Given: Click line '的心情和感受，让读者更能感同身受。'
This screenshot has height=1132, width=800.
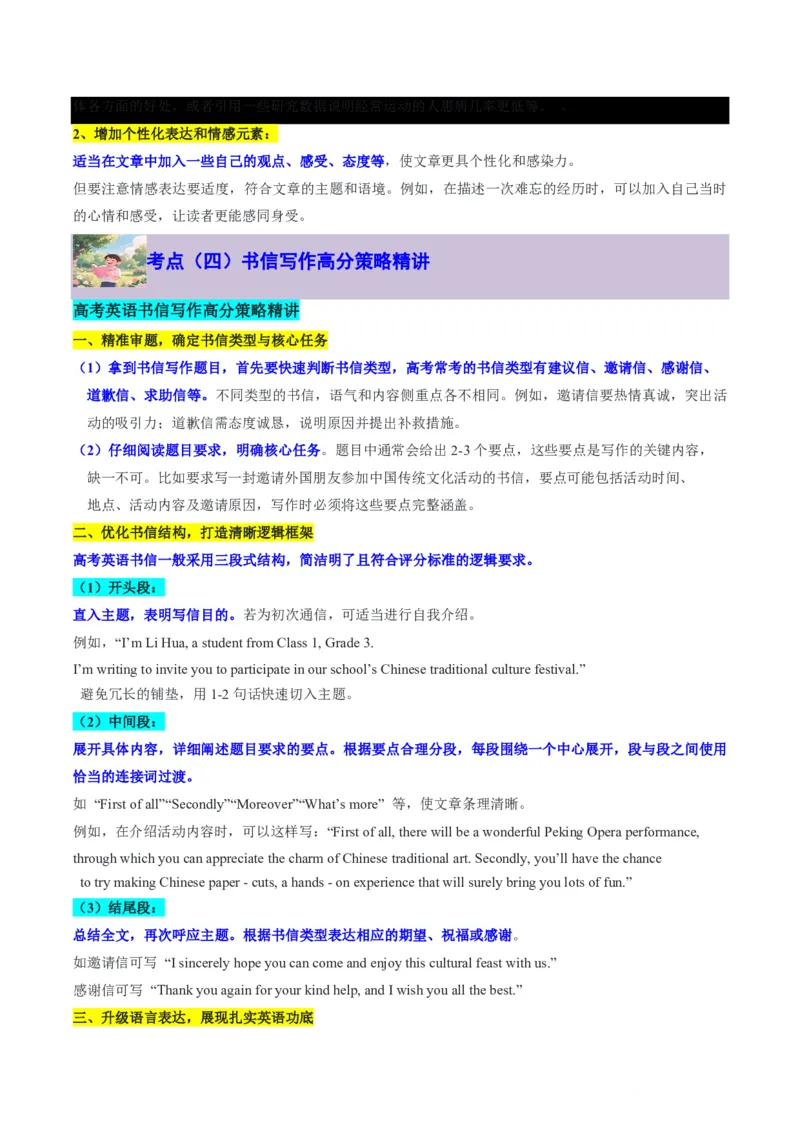Looking at the screenshot, I should point(190,216).
